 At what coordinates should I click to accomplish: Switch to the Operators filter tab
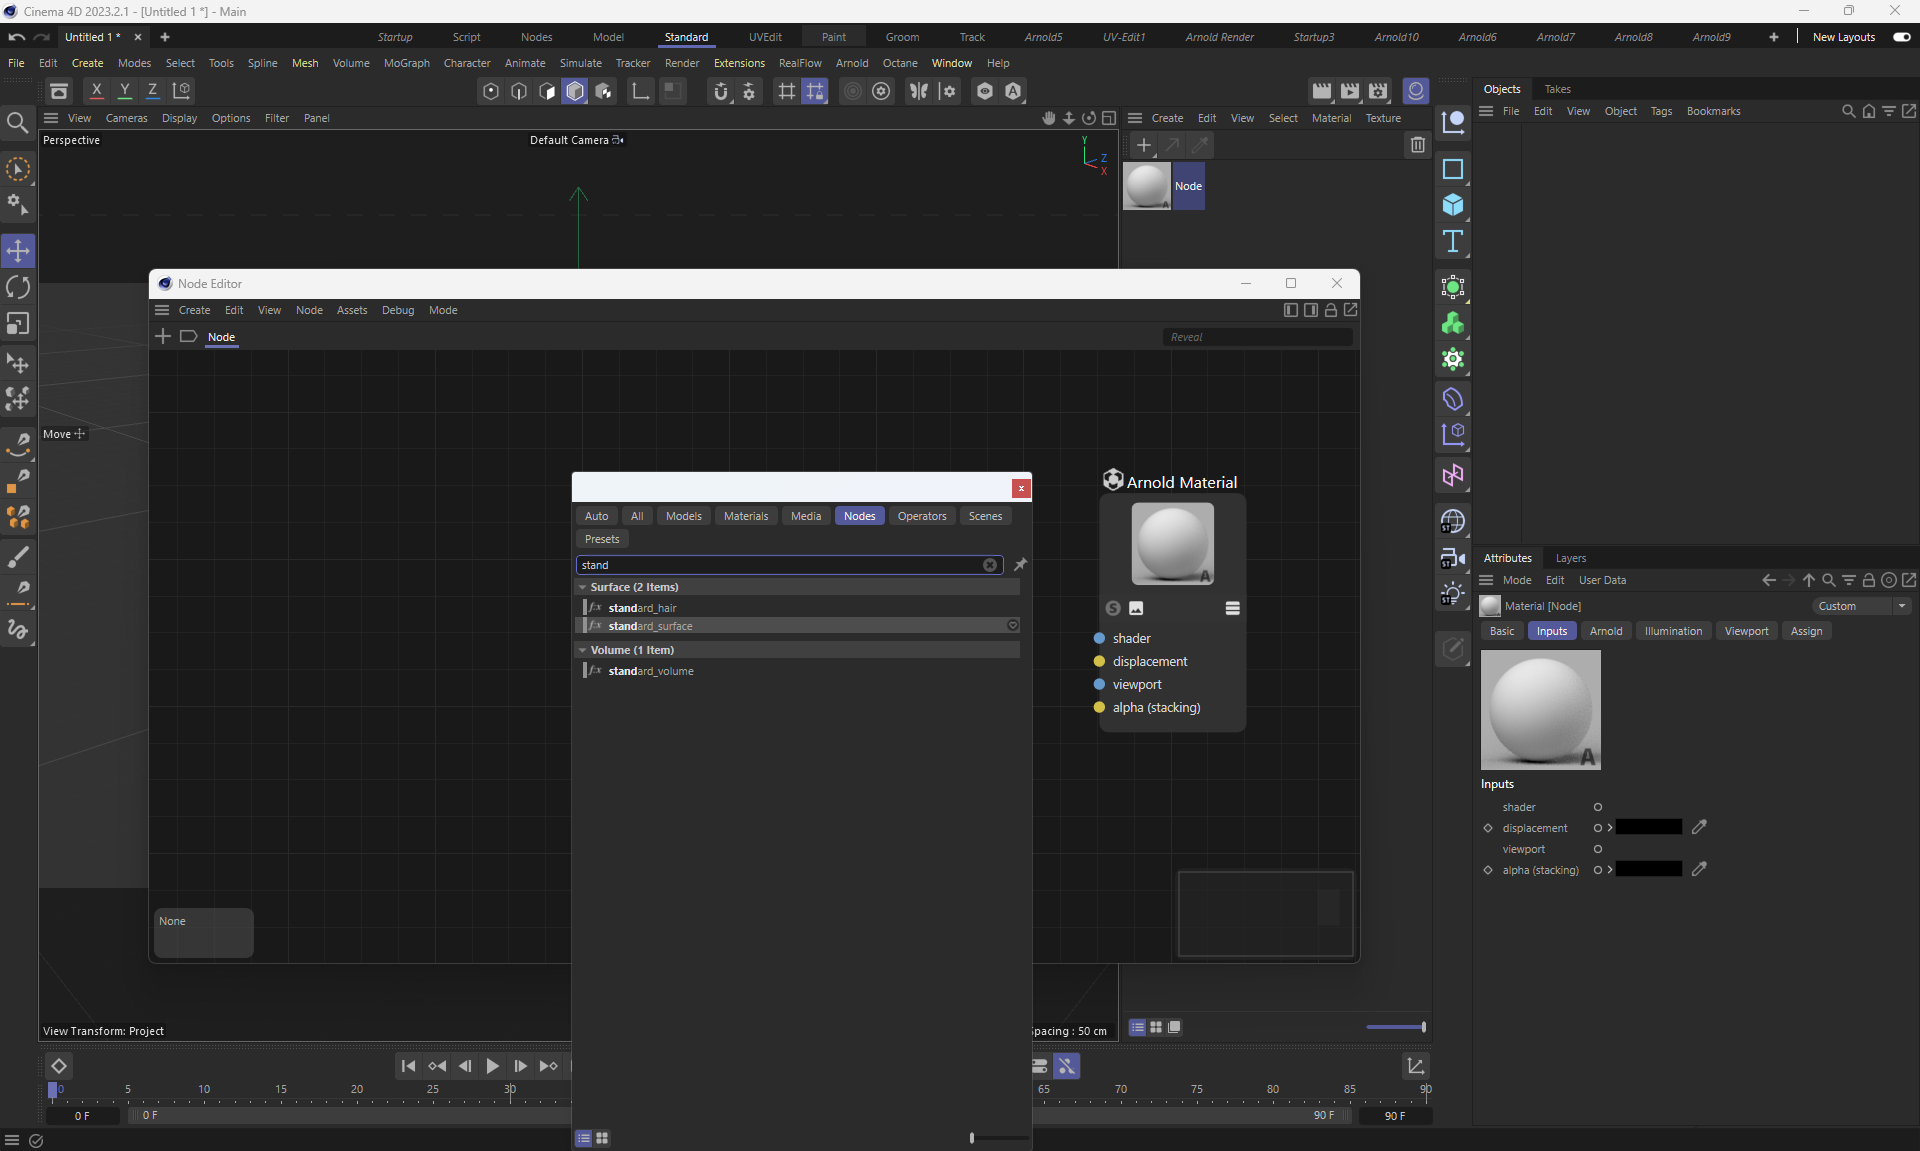921,516
